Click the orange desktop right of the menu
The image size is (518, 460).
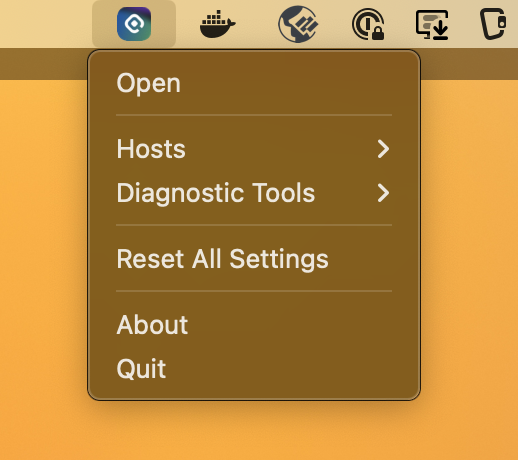coord(469,233)
